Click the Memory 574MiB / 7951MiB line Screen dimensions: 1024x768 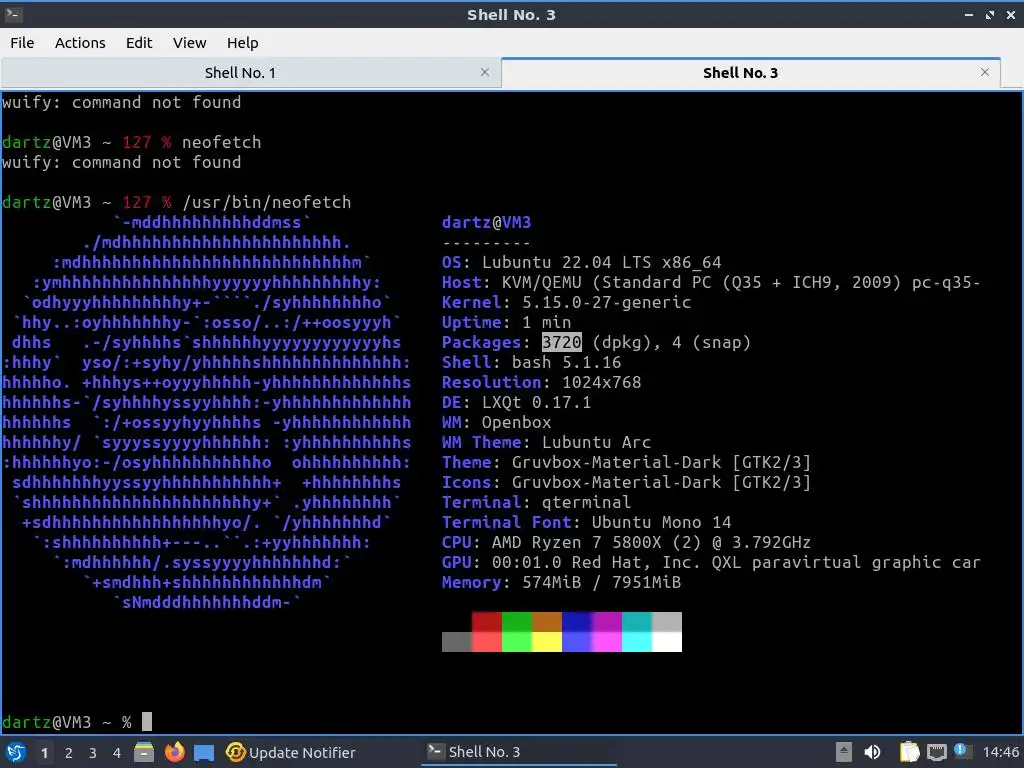[x=561, y=583]
